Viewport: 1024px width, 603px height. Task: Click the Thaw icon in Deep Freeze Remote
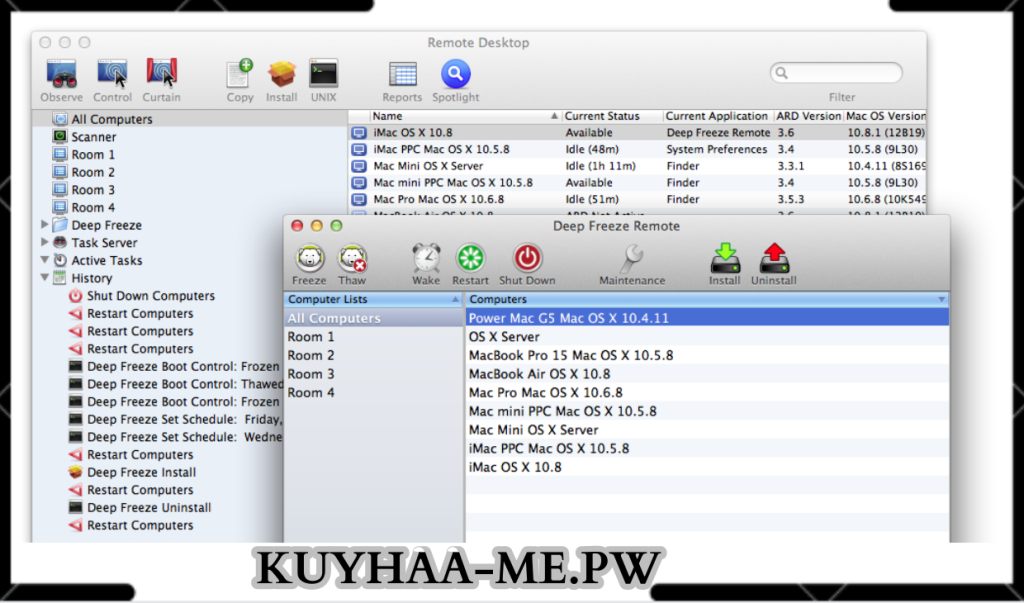353,259
